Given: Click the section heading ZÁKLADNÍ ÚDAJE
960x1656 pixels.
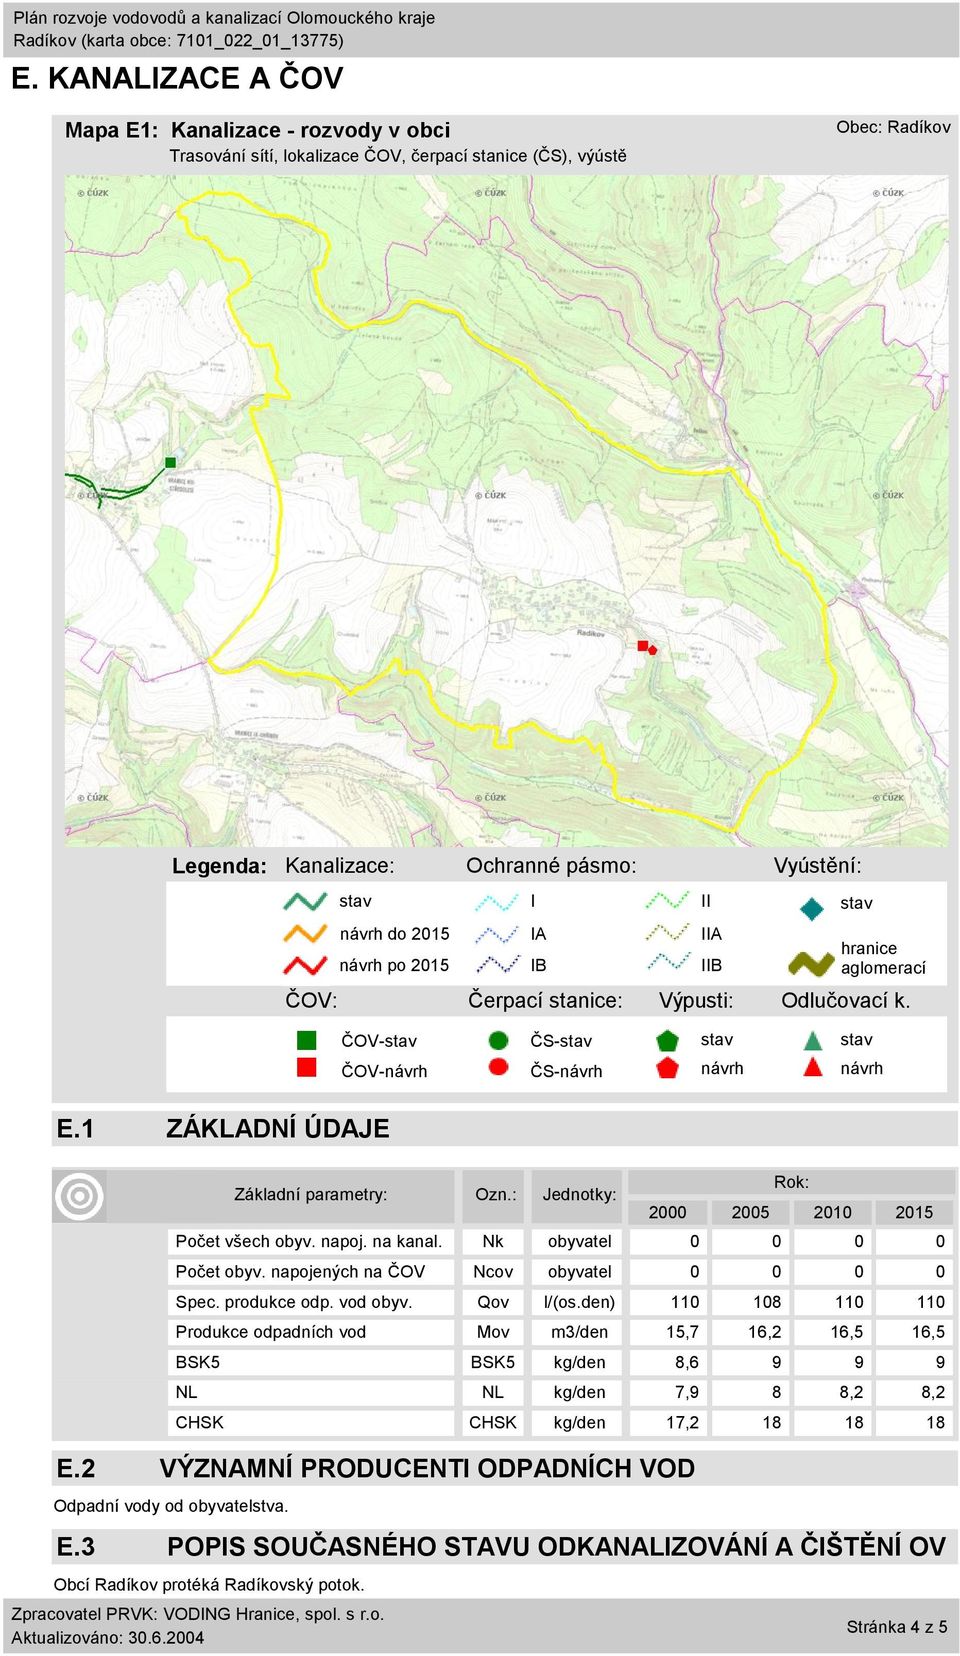Looking at the screenshot, I should click(278, 1128).
